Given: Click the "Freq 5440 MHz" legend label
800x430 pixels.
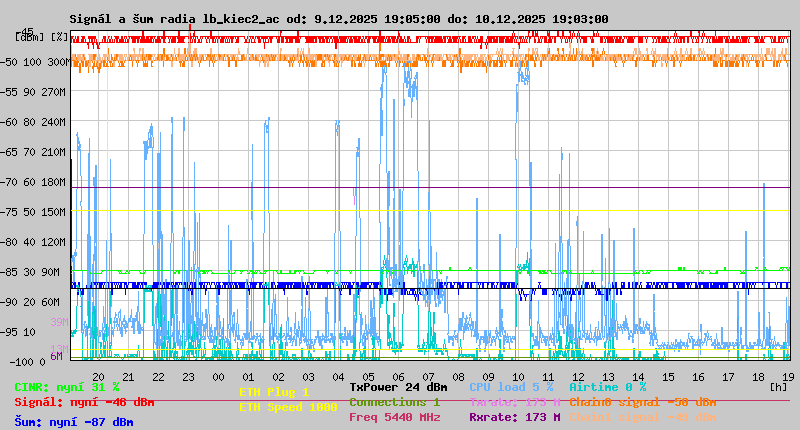Looking at the screenshot, I should pyautogui.click(x=394, y=417).
